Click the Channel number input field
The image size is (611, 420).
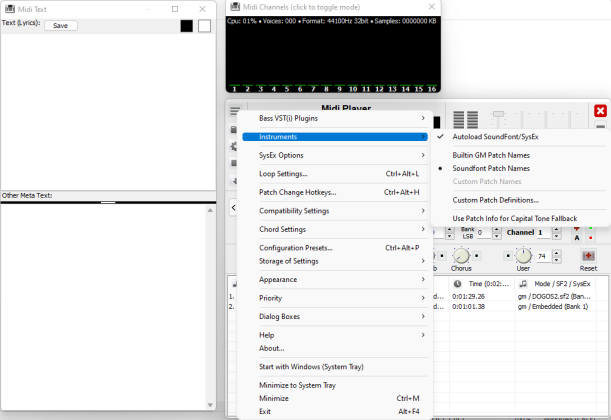coord(544,233)
